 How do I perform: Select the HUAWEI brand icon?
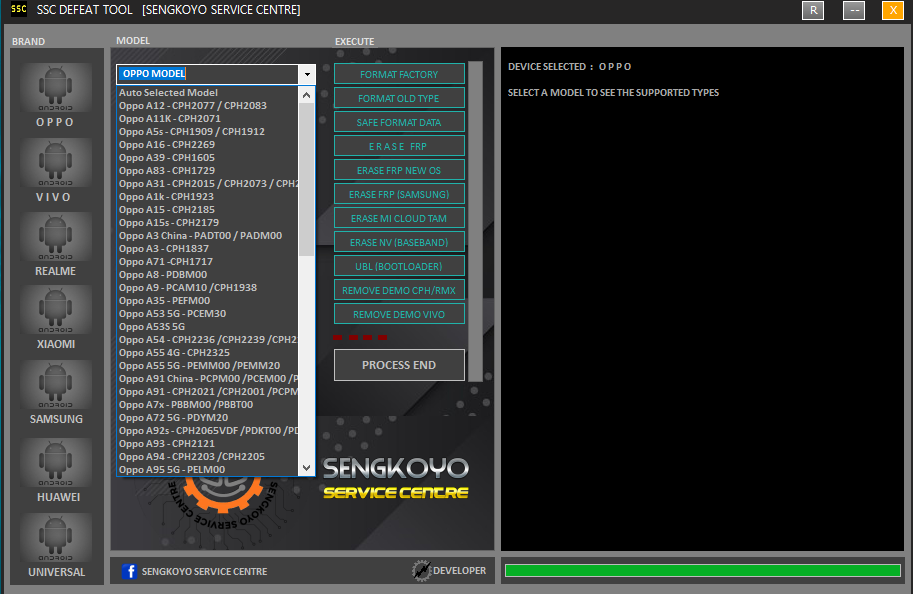click(56, 462)
